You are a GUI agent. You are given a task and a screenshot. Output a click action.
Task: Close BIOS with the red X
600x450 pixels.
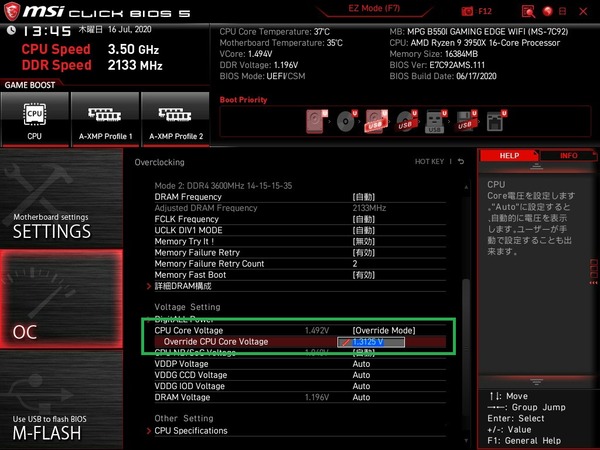pos(583,11)
